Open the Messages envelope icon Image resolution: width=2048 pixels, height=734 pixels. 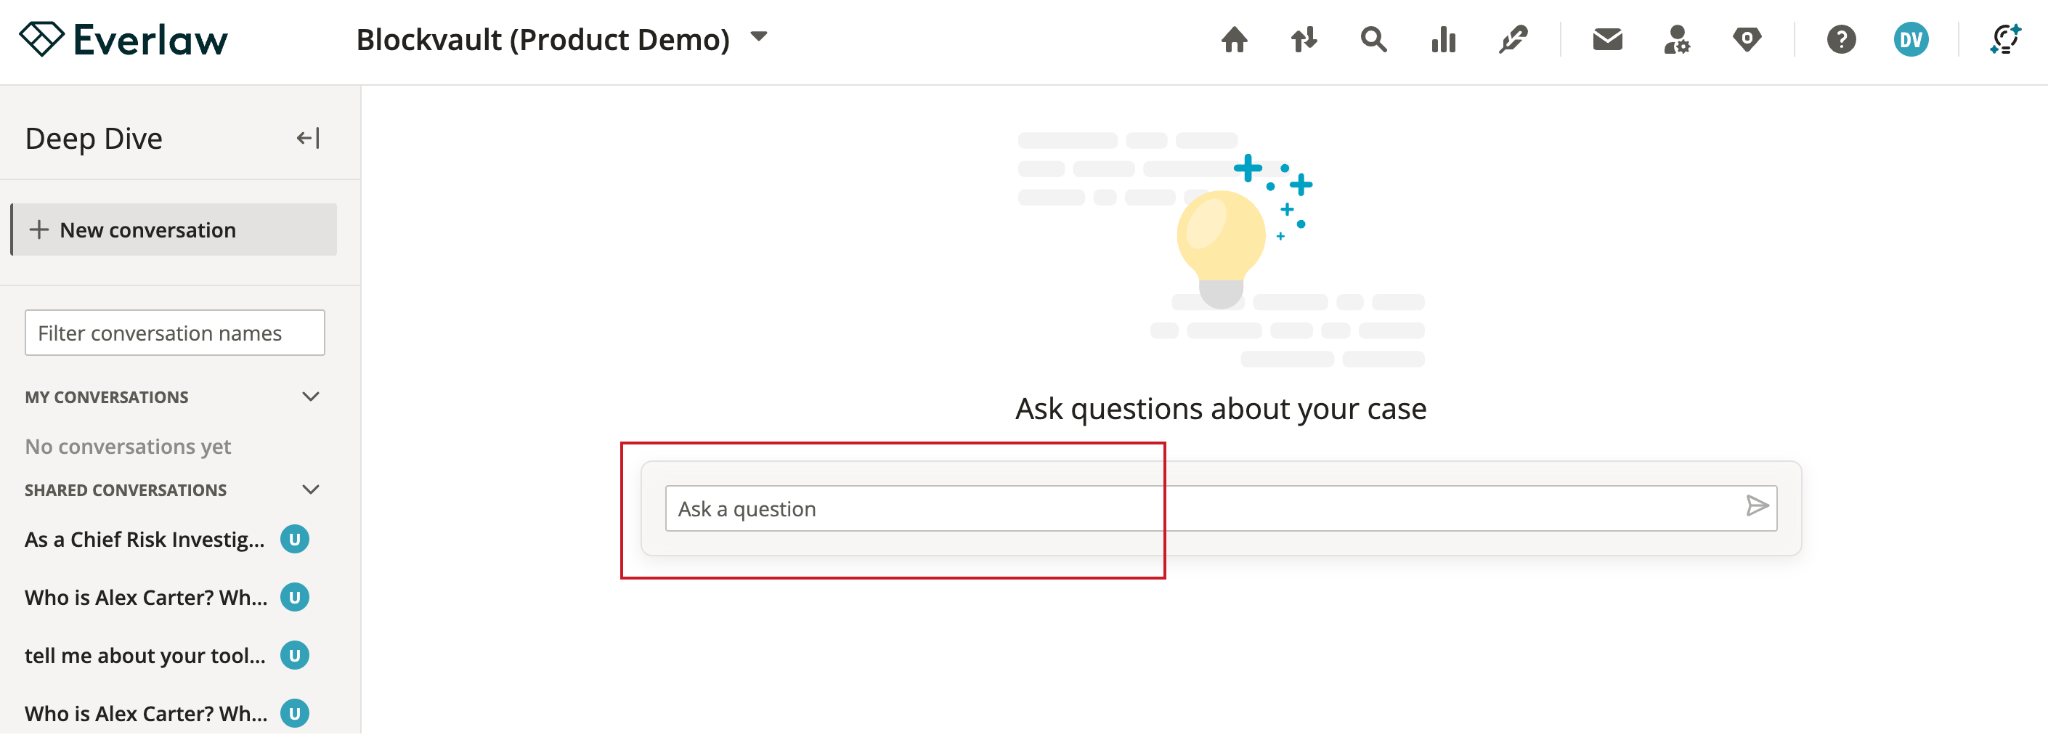tap(1607, 40)
